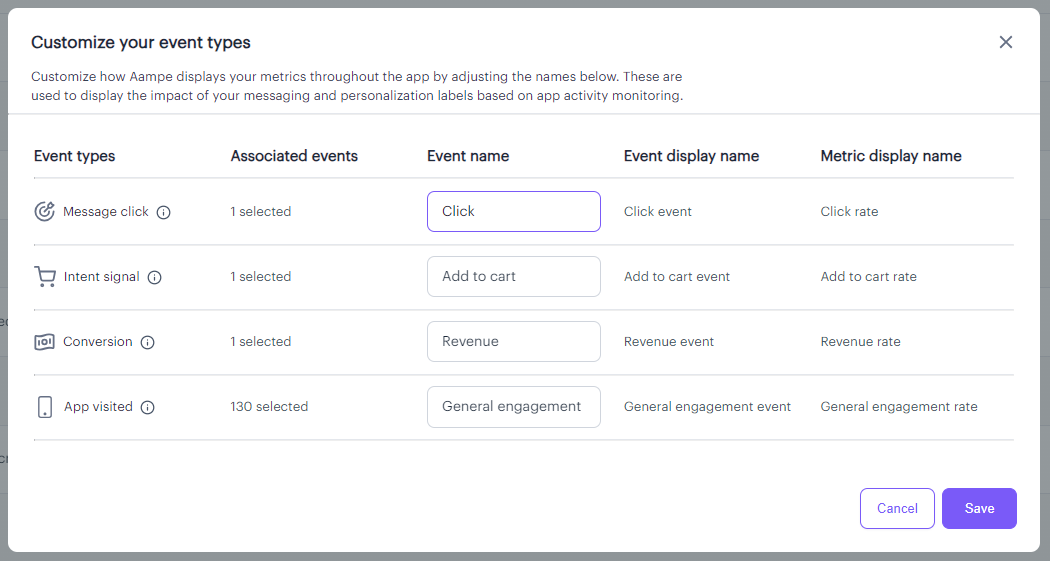The height and width of the screenshot is (561, 1050).
Task: Open Message click's 1 selected events
Action: (260, 211)
